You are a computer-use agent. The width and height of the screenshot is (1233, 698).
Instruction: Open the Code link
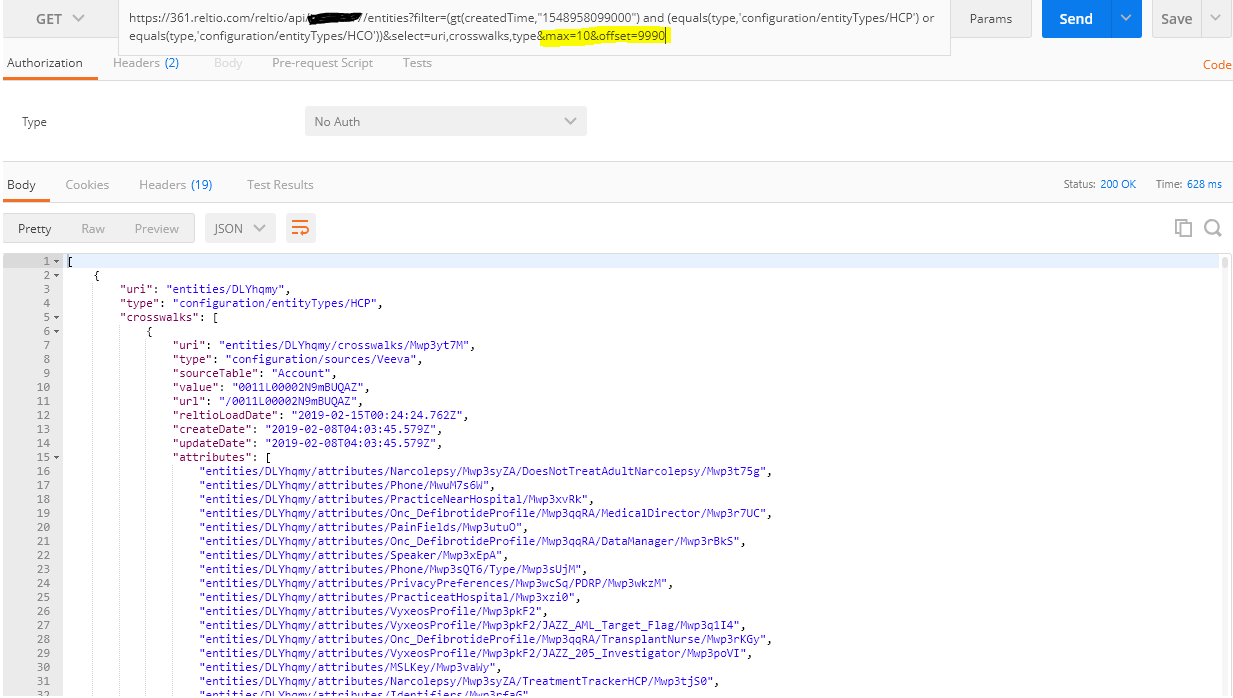coord(1217,64)
